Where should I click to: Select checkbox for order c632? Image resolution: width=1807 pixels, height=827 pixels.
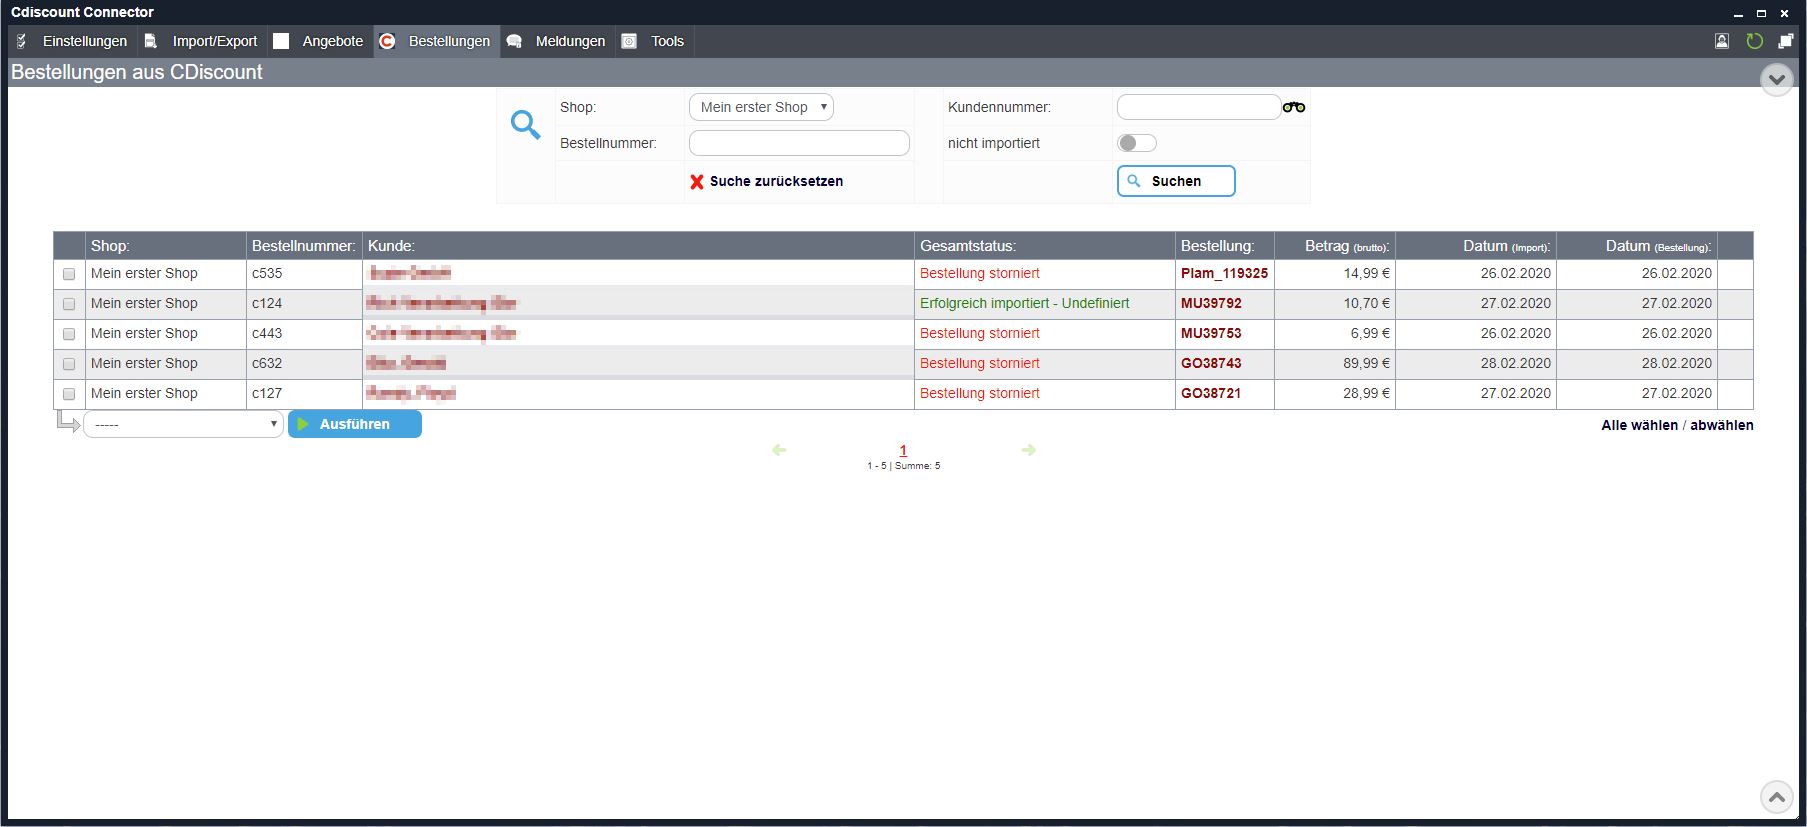click(x=69, y=364)
